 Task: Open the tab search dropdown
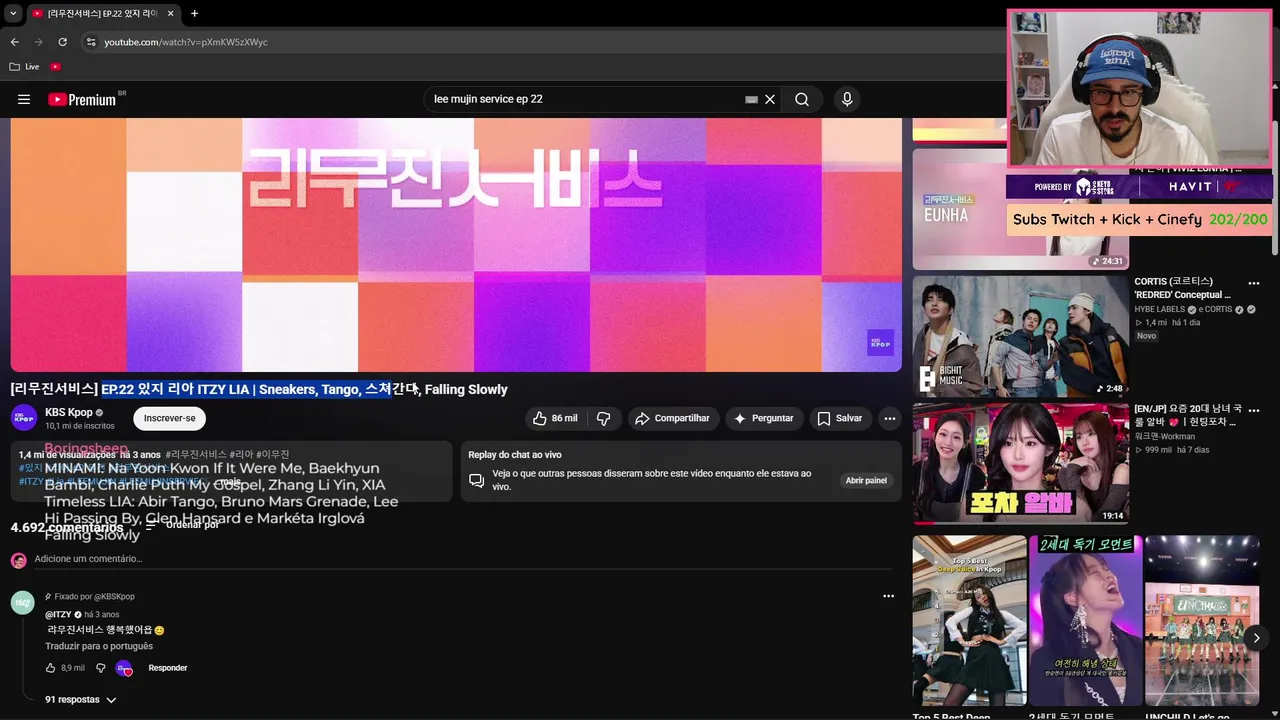coord(13,13)
